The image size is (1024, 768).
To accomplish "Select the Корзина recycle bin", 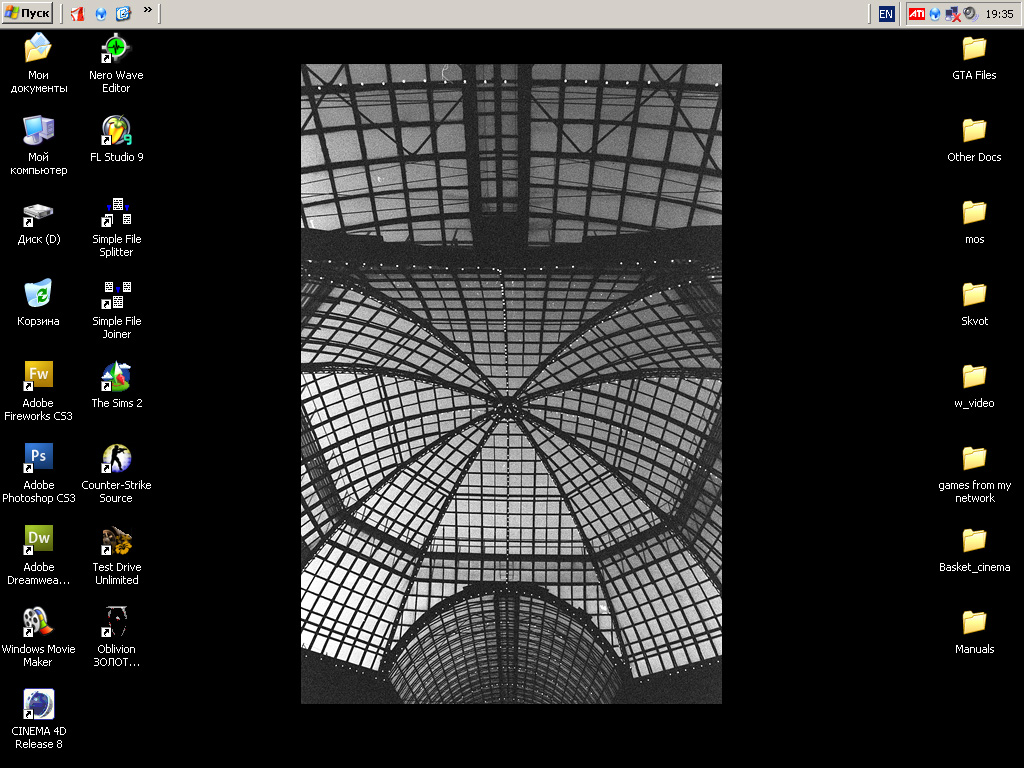I will point(38,302).
